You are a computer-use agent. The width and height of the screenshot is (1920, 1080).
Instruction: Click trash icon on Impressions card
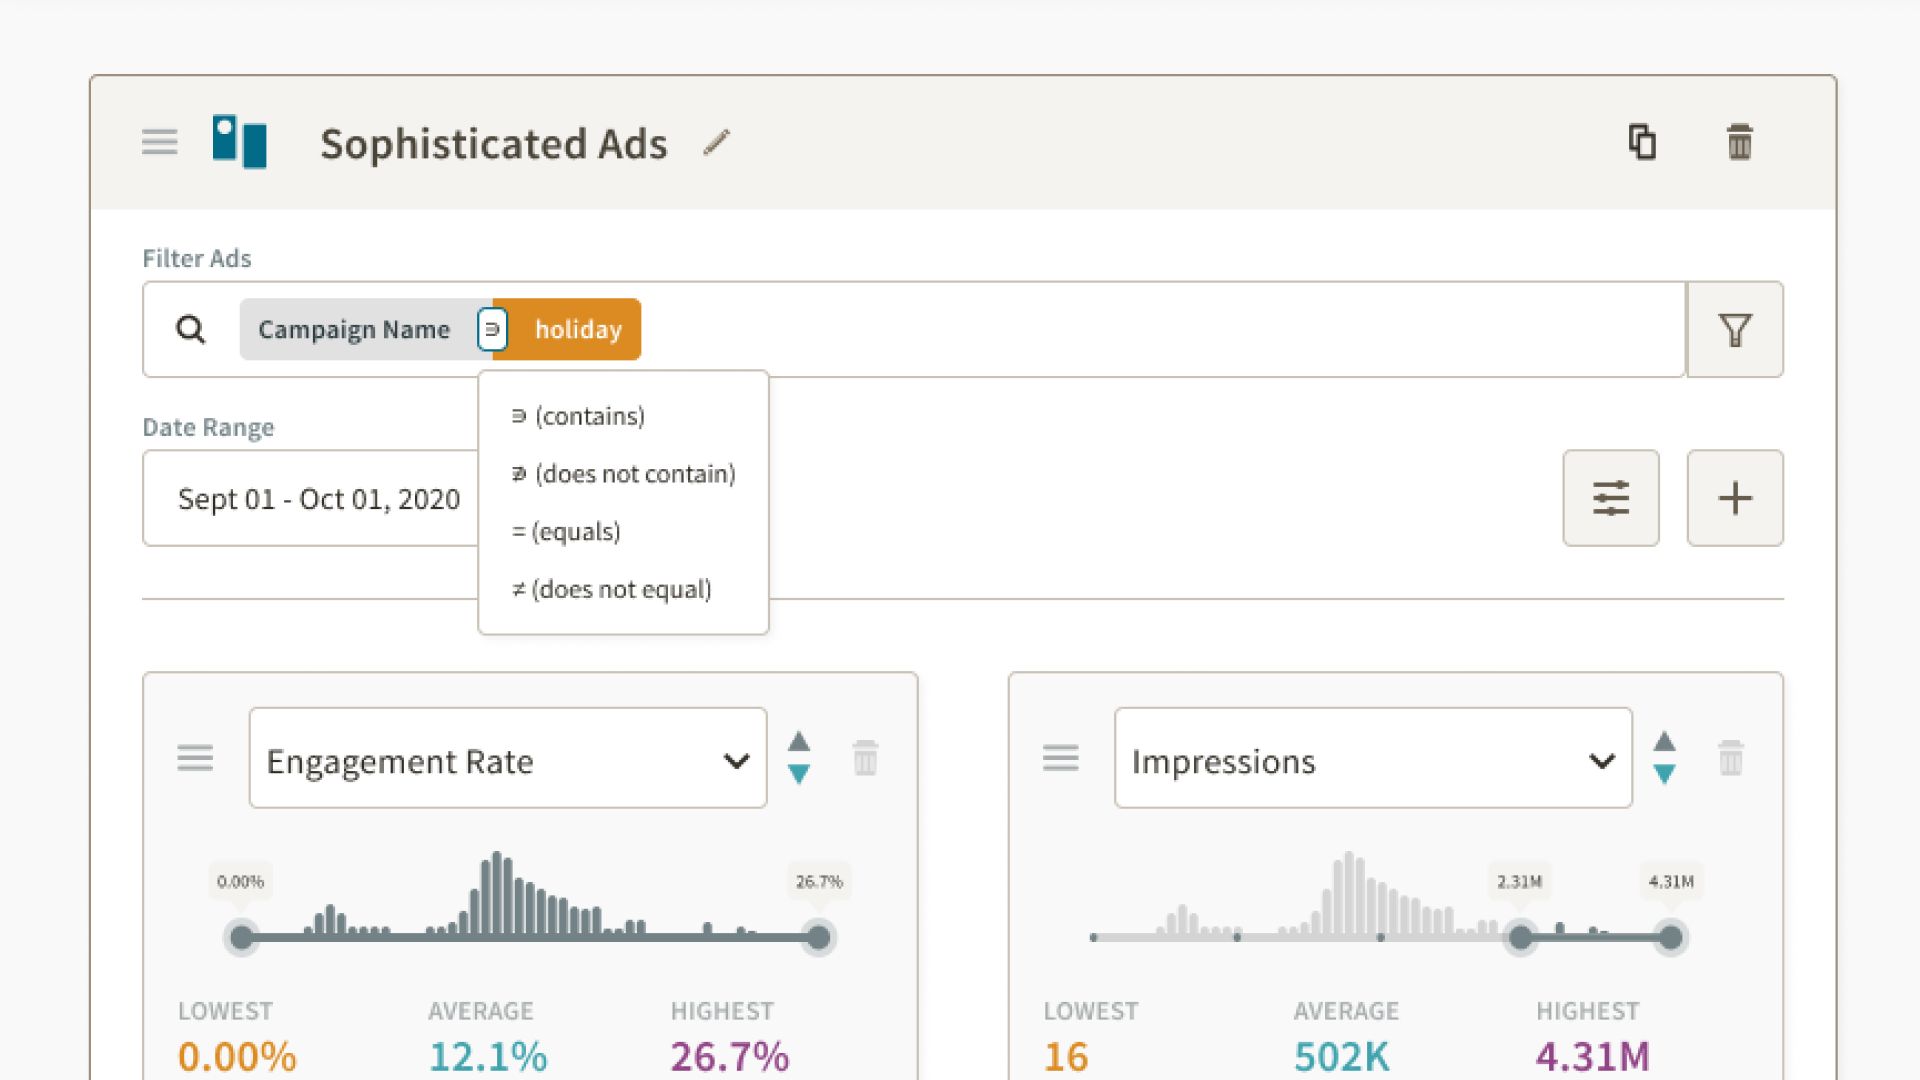(1730, 758)
